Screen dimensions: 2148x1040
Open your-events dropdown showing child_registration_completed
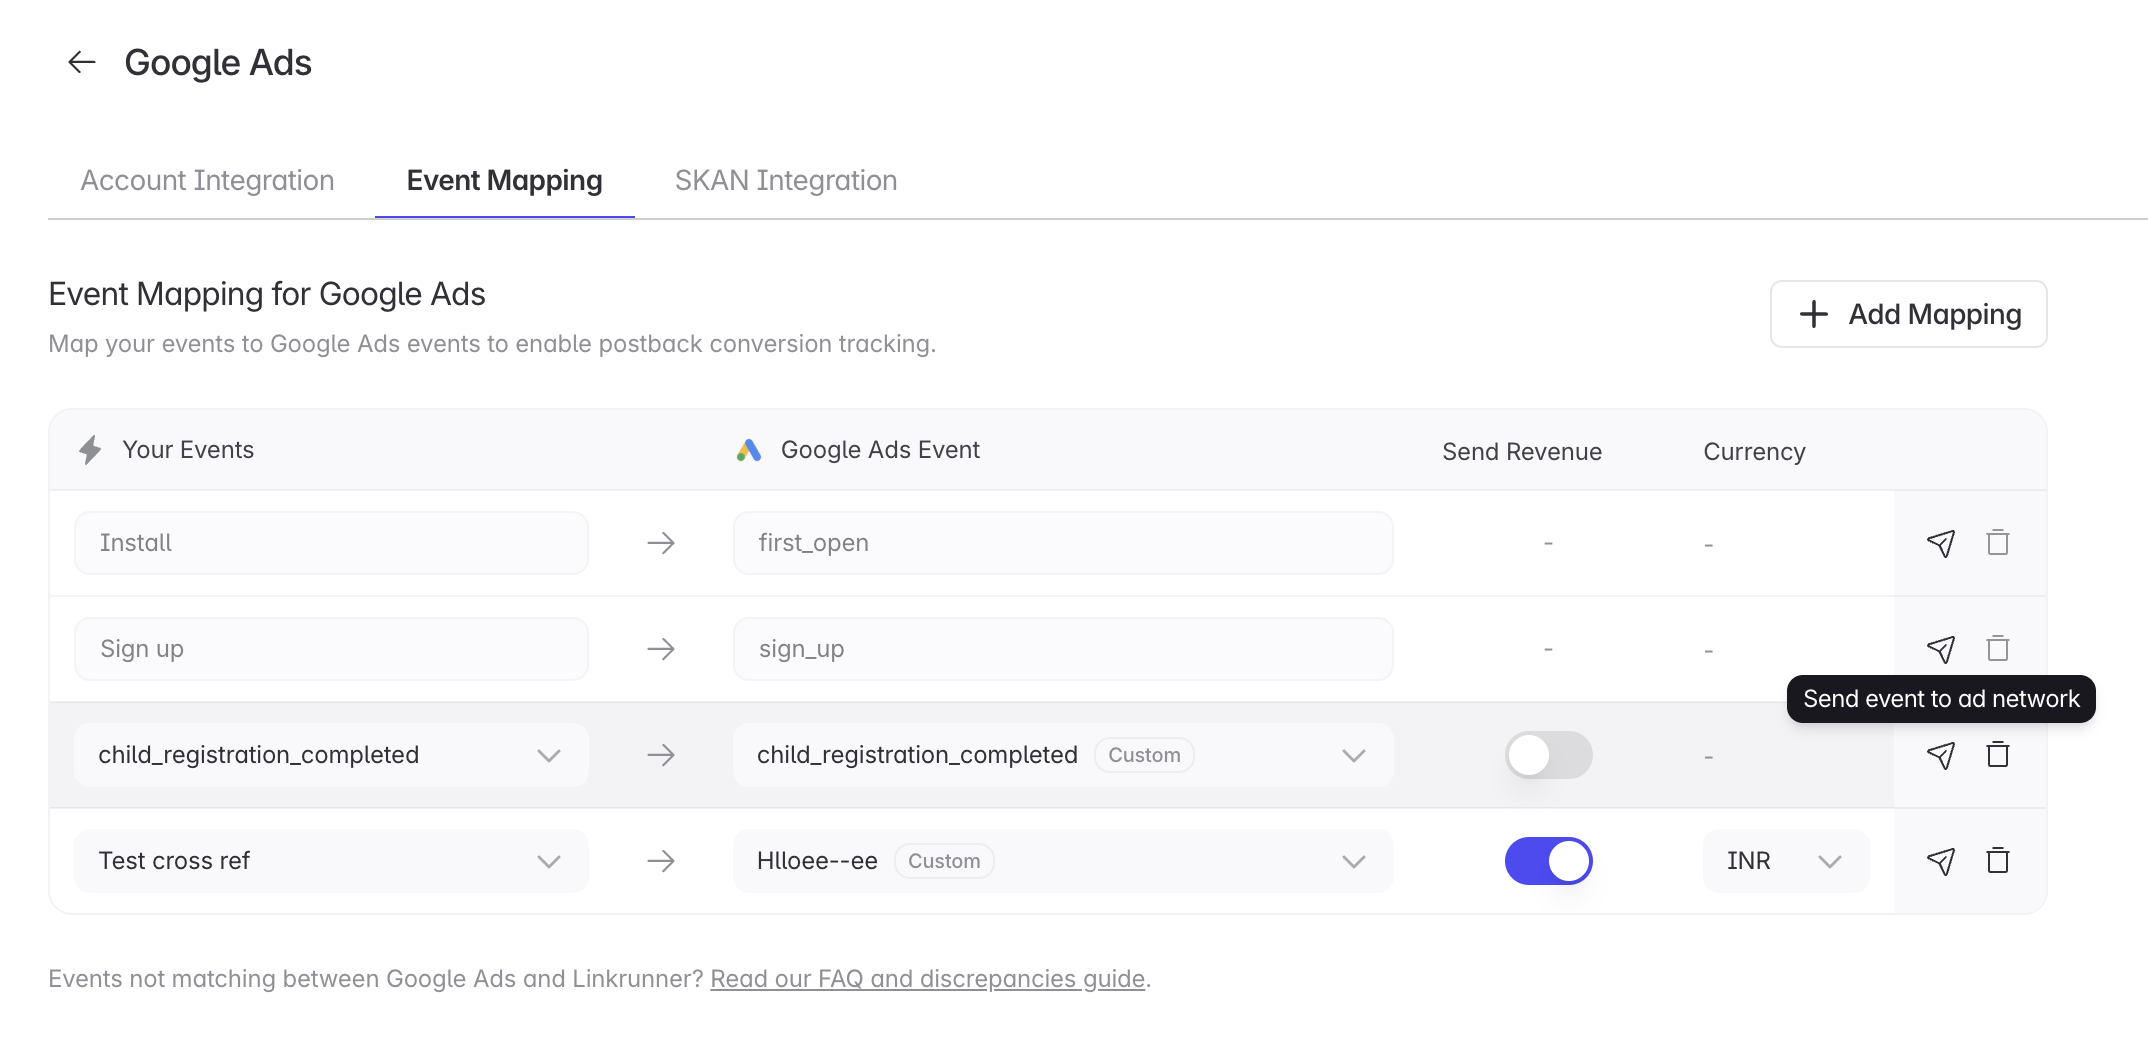coord(331,755)
